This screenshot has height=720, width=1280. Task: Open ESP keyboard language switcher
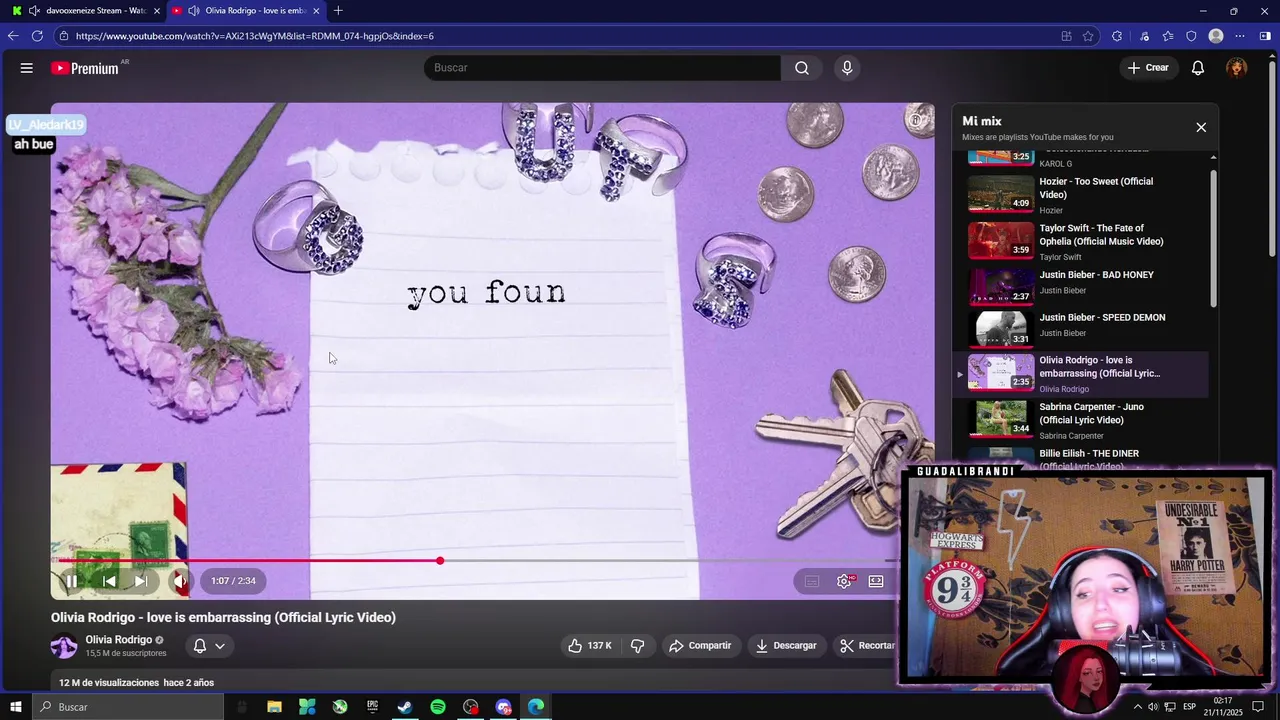coord(1189,707)
